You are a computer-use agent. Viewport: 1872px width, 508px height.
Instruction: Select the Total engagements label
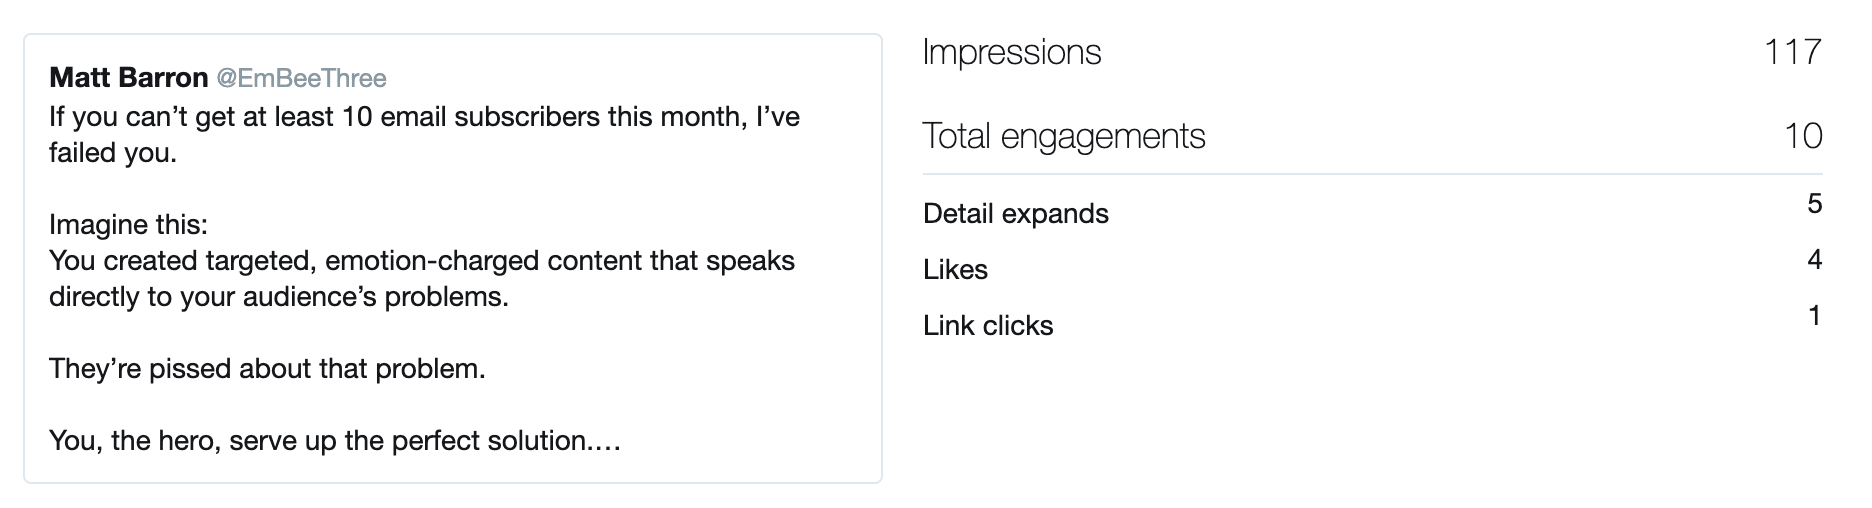[1064, 136]
